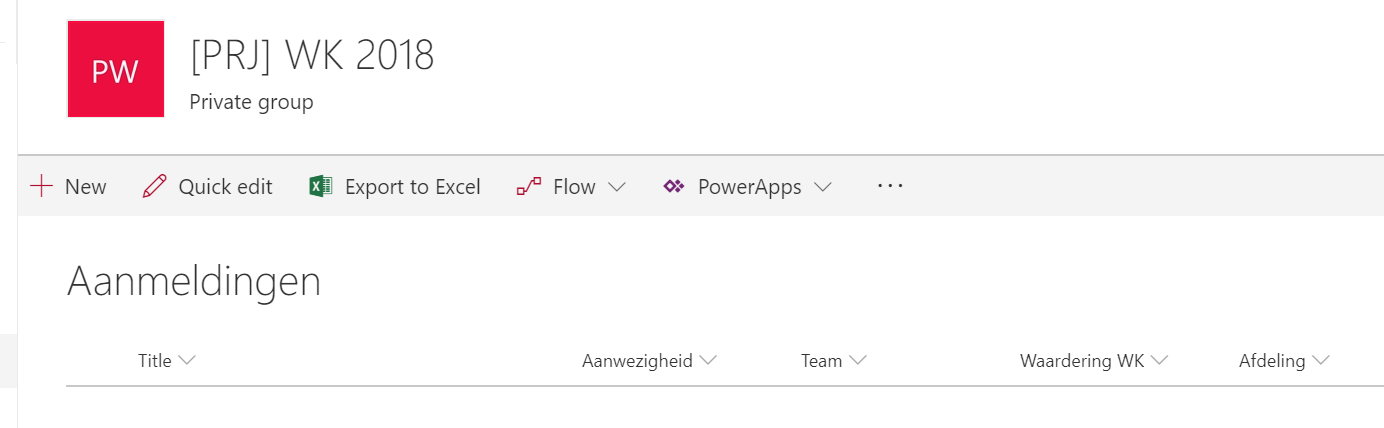Open the Afdeling column header menu
Image resolution: width=1384 pixels, height=428 pixels.
pyautogui.click(x=1284, y=361)
